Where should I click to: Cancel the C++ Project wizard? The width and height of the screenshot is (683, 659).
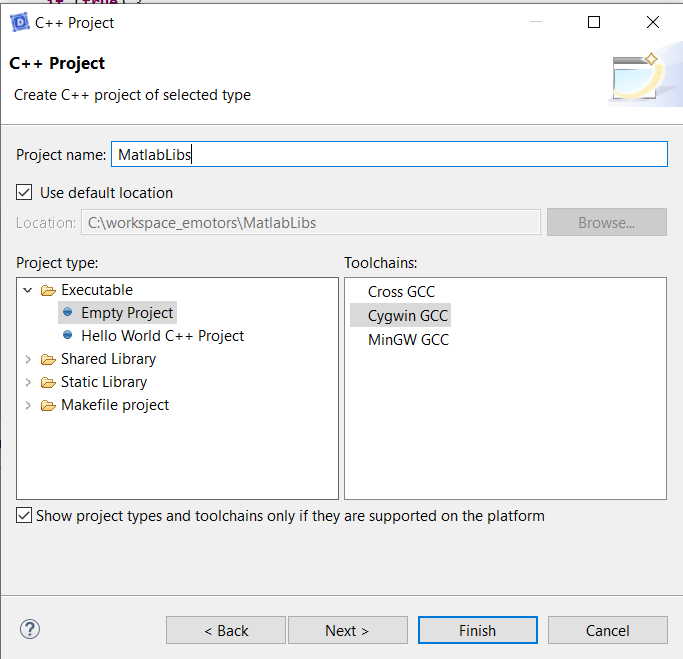click(608, 630)
